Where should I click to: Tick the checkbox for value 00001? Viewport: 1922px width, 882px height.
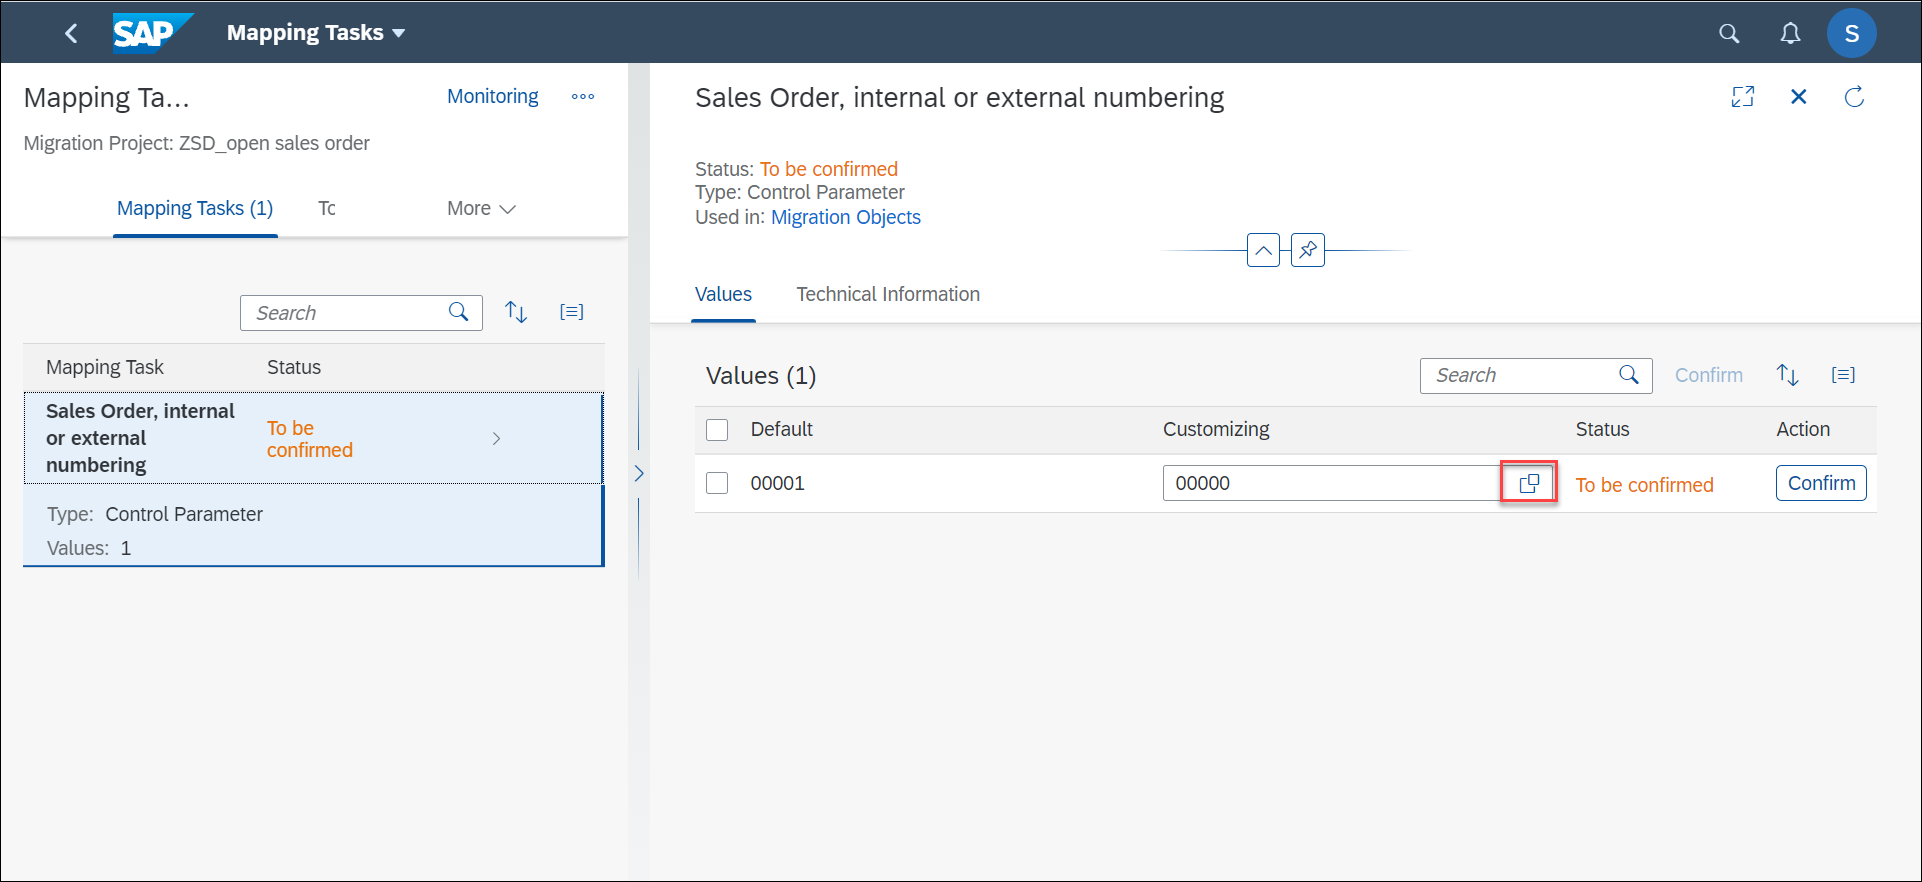tap(717, 483)
